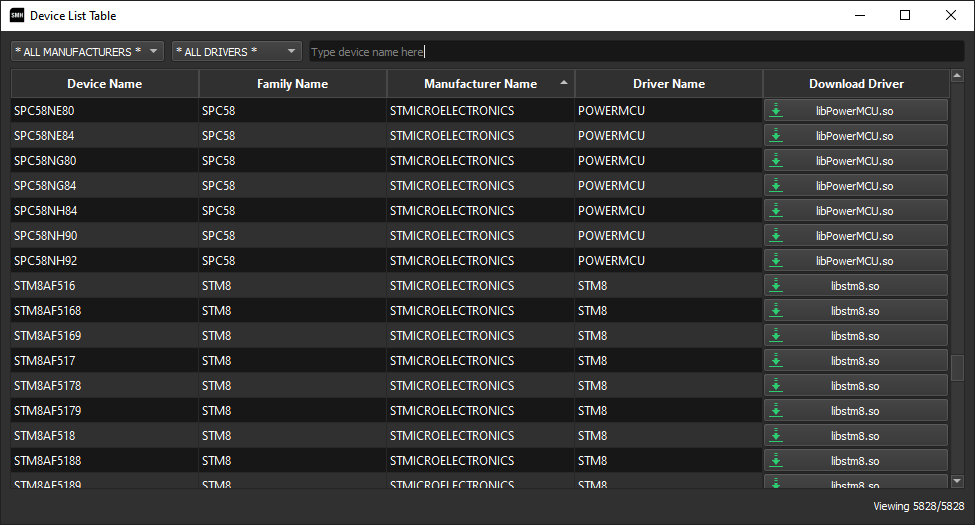Screen dimensions: 975x525
Task: Click STM8 family cell in STM8AF516 row
Action: [292, 286]
